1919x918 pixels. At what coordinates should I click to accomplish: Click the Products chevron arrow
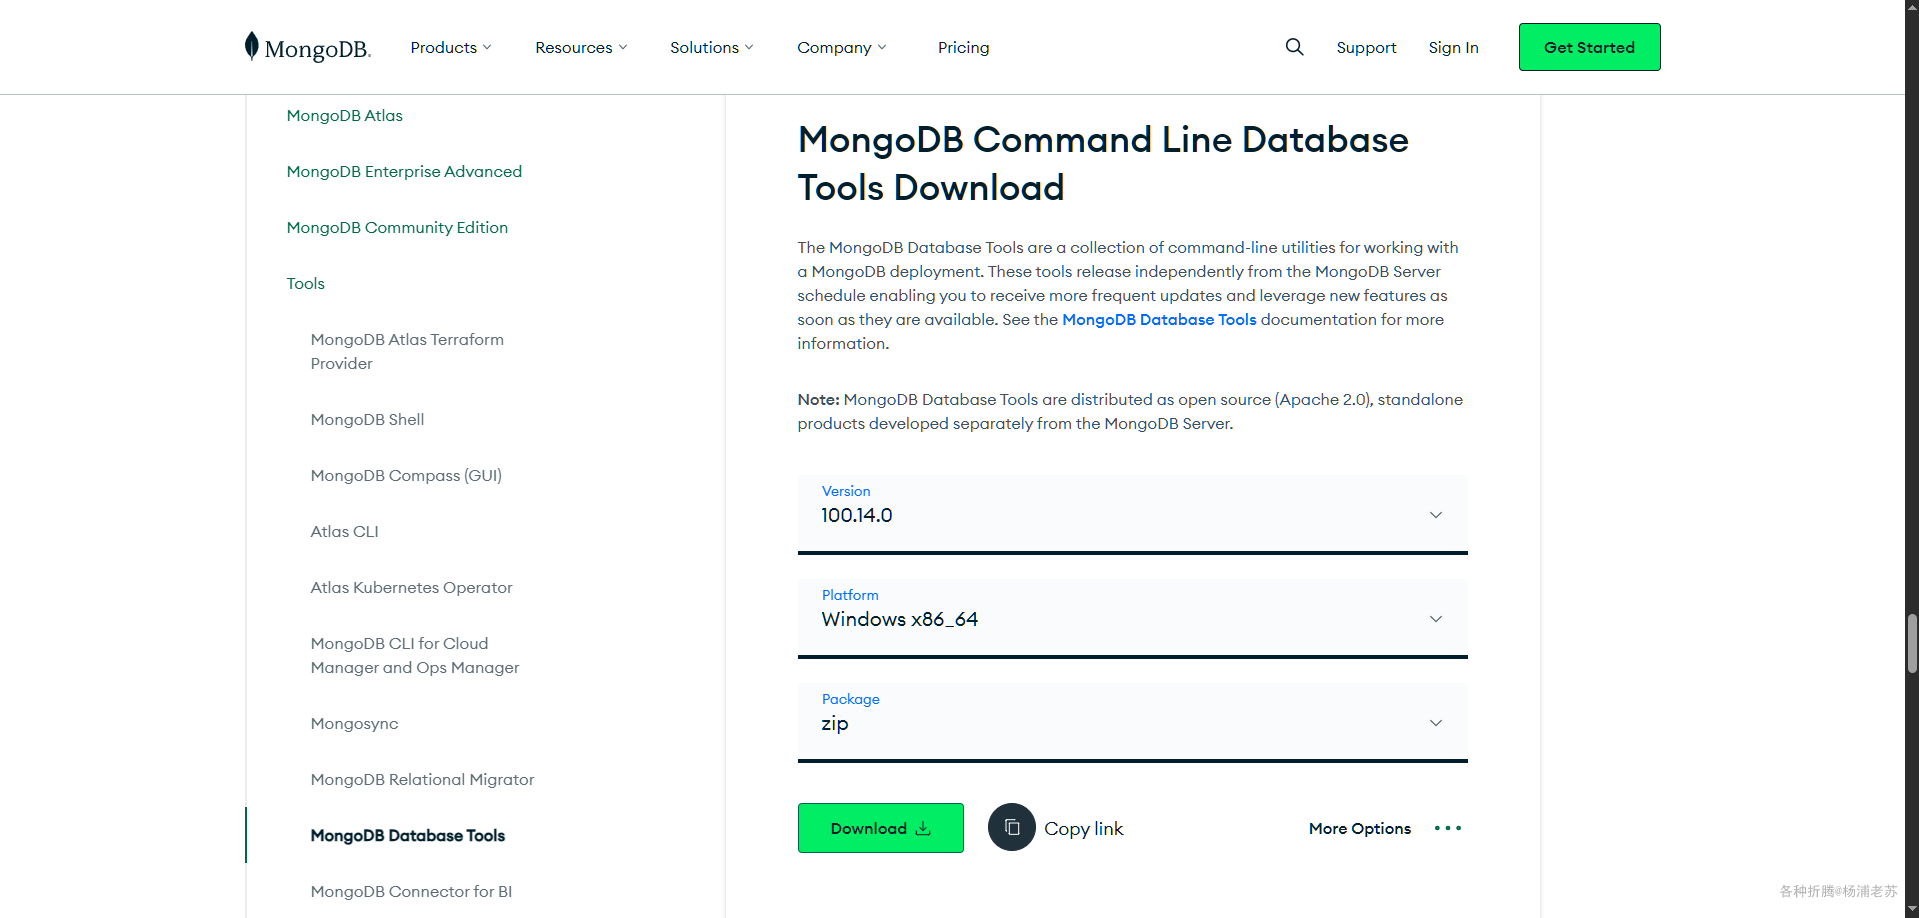click(487, 47)
